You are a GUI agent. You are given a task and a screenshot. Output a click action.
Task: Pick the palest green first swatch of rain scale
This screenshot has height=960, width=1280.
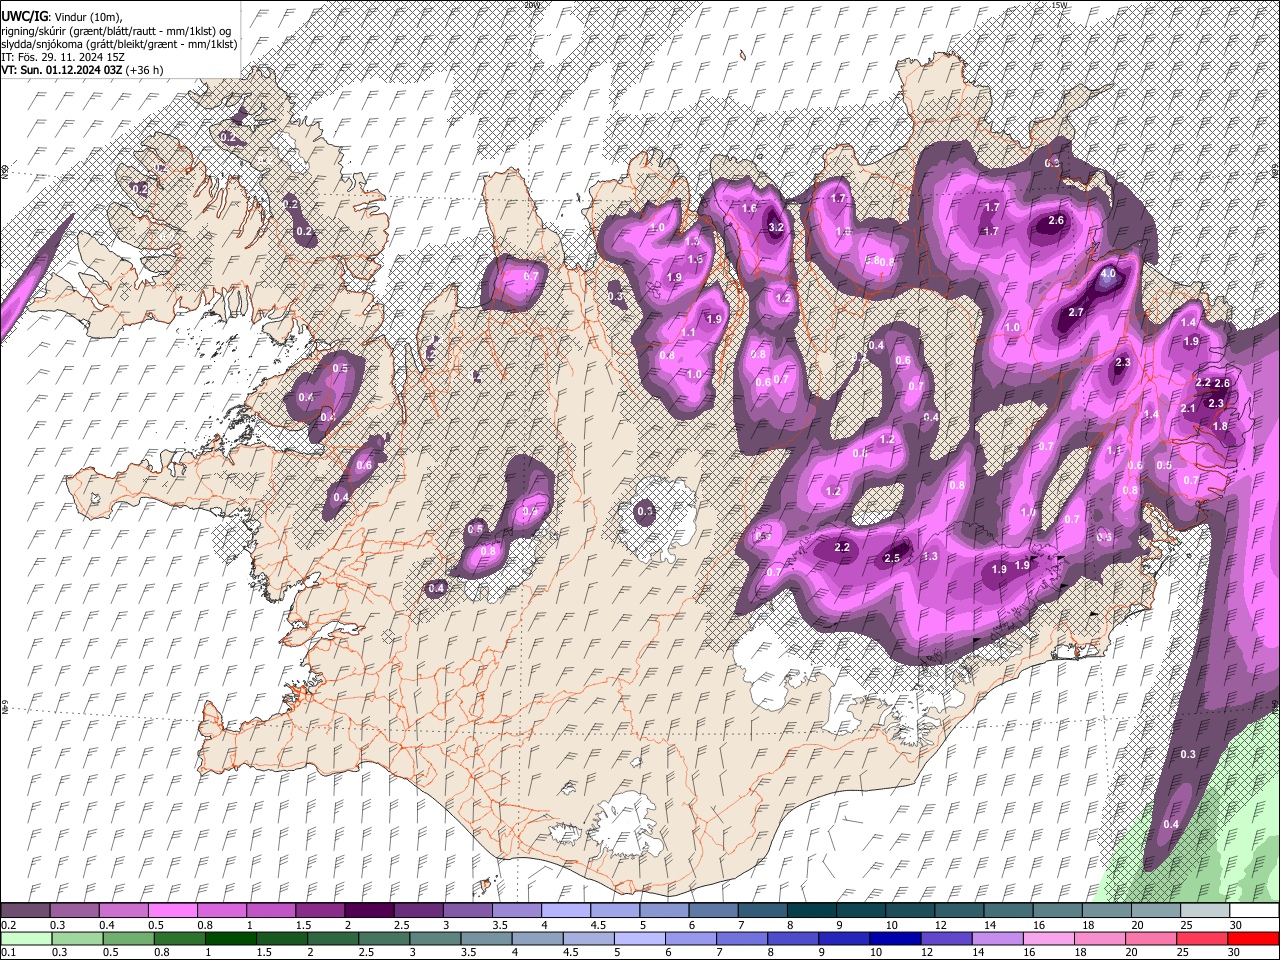point(25,938)
